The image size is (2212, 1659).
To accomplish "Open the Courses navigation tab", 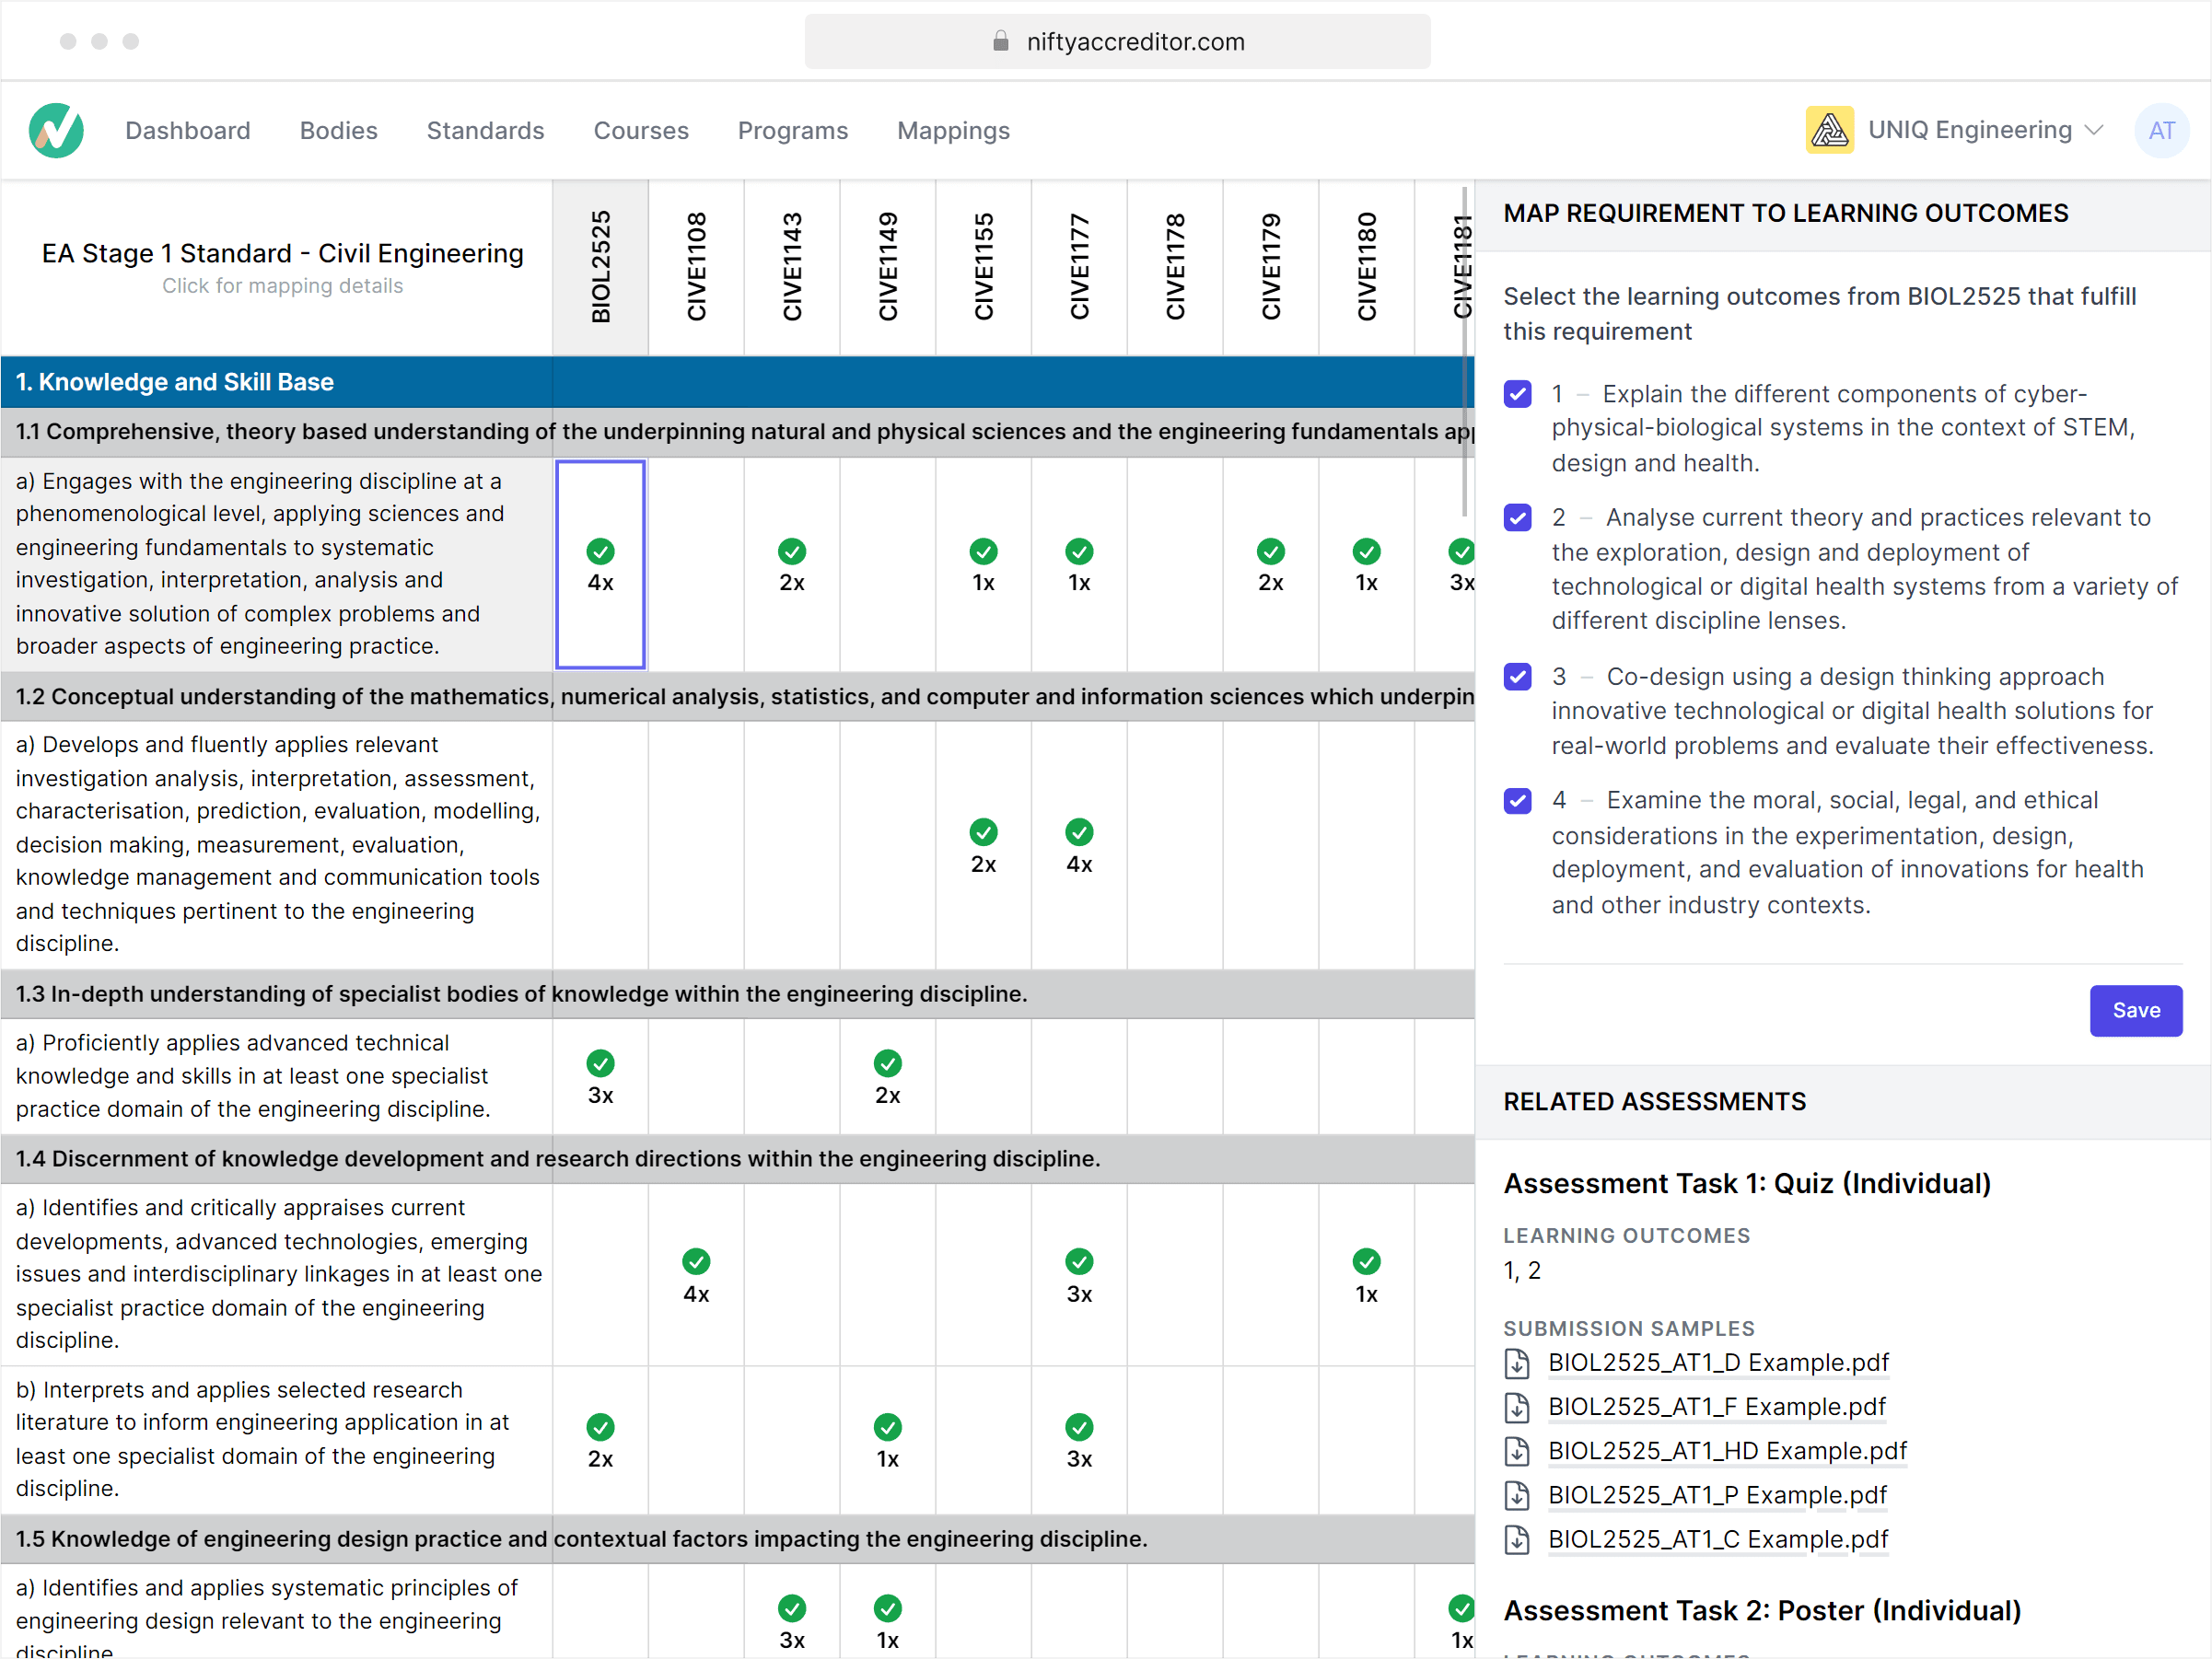I will 641,131.
